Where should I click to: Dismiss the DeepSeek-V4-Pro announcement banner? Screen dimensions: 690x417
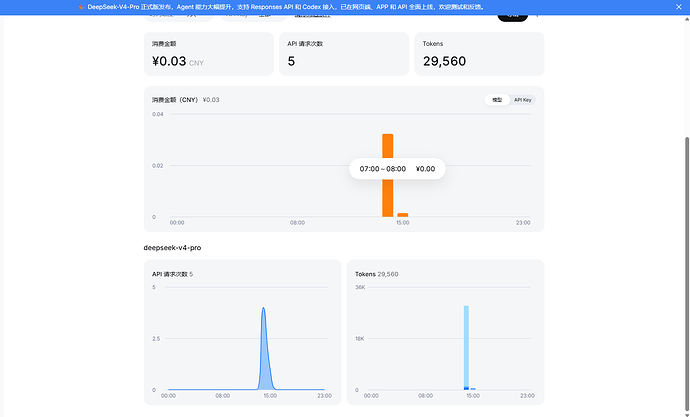point(679,7)
